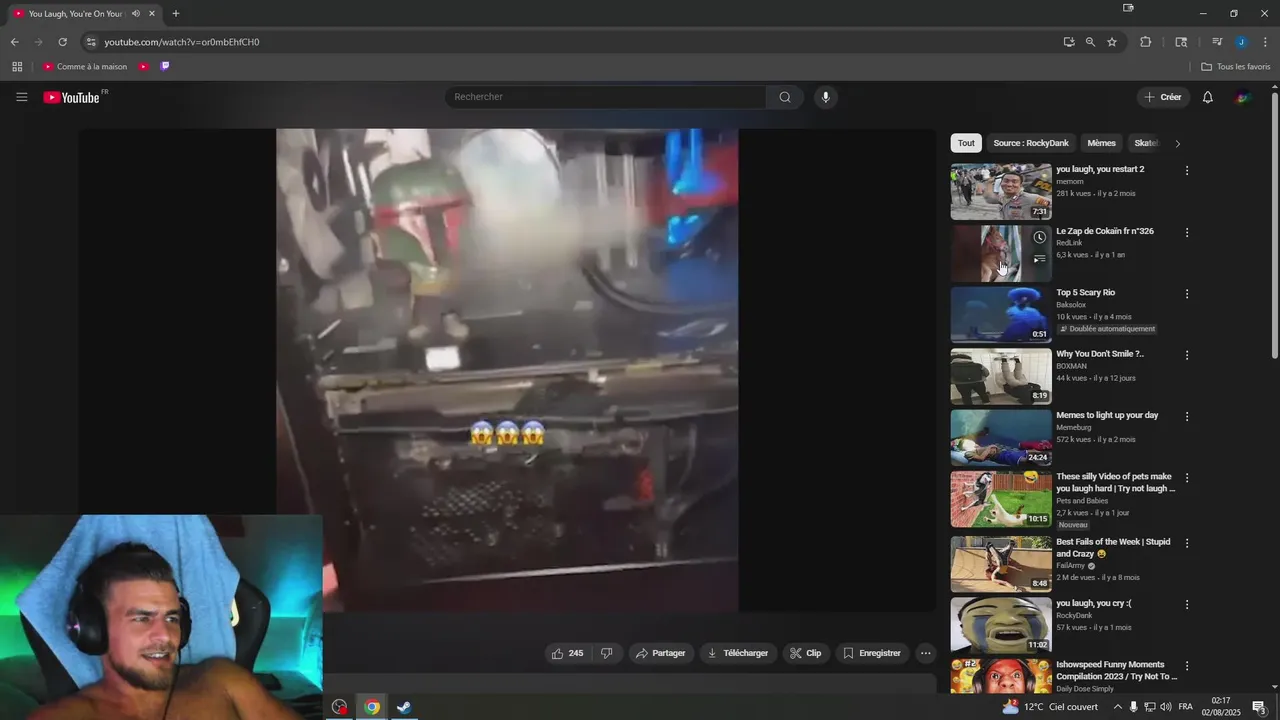Install app icon in address bar

pyautogui.click(x=1069, y=42)
